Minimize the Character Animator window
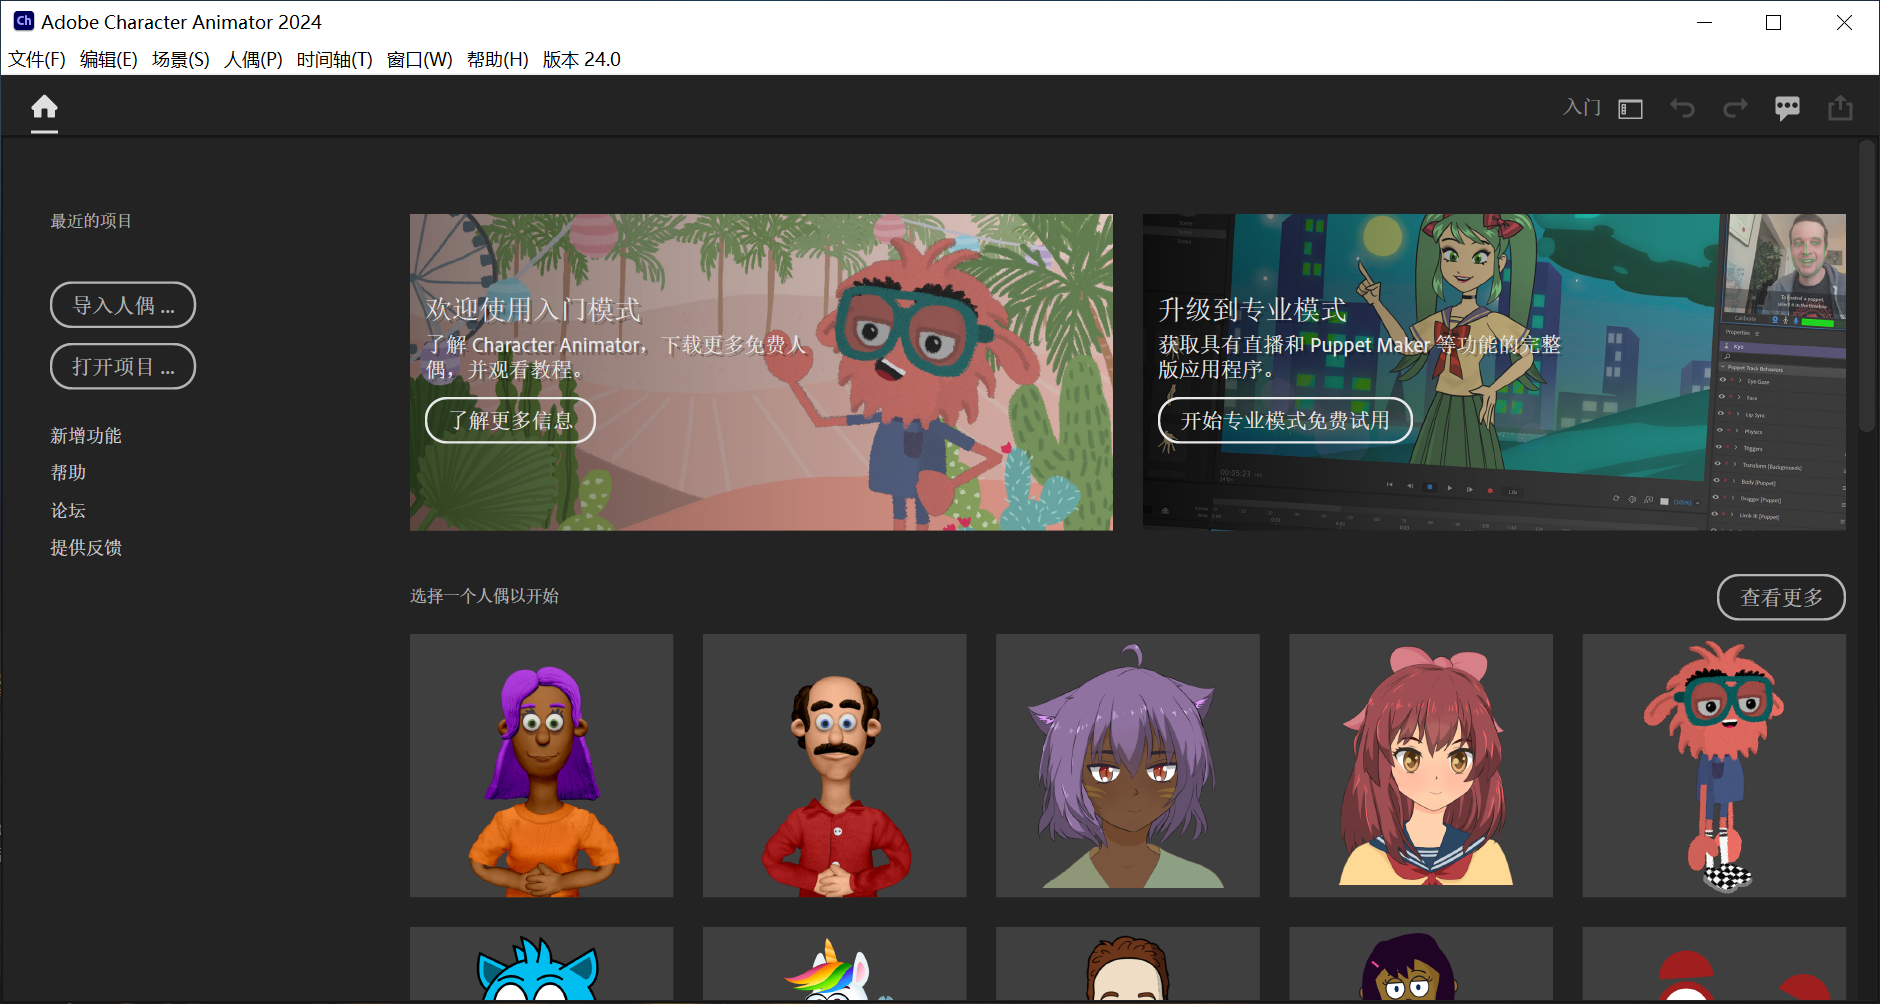The height and width of the screenshot is (1004, 1880). [1704, 22]
